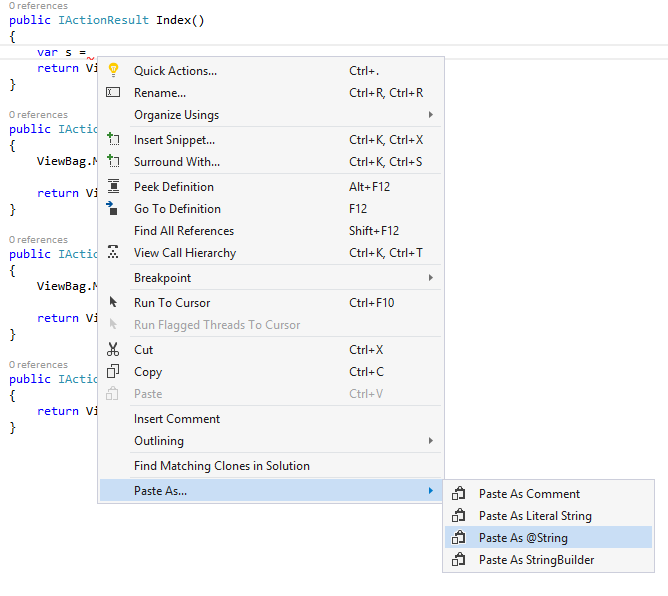Click the Copy icon
Viewport: 668px width, 596px height.
click(113, 371)
